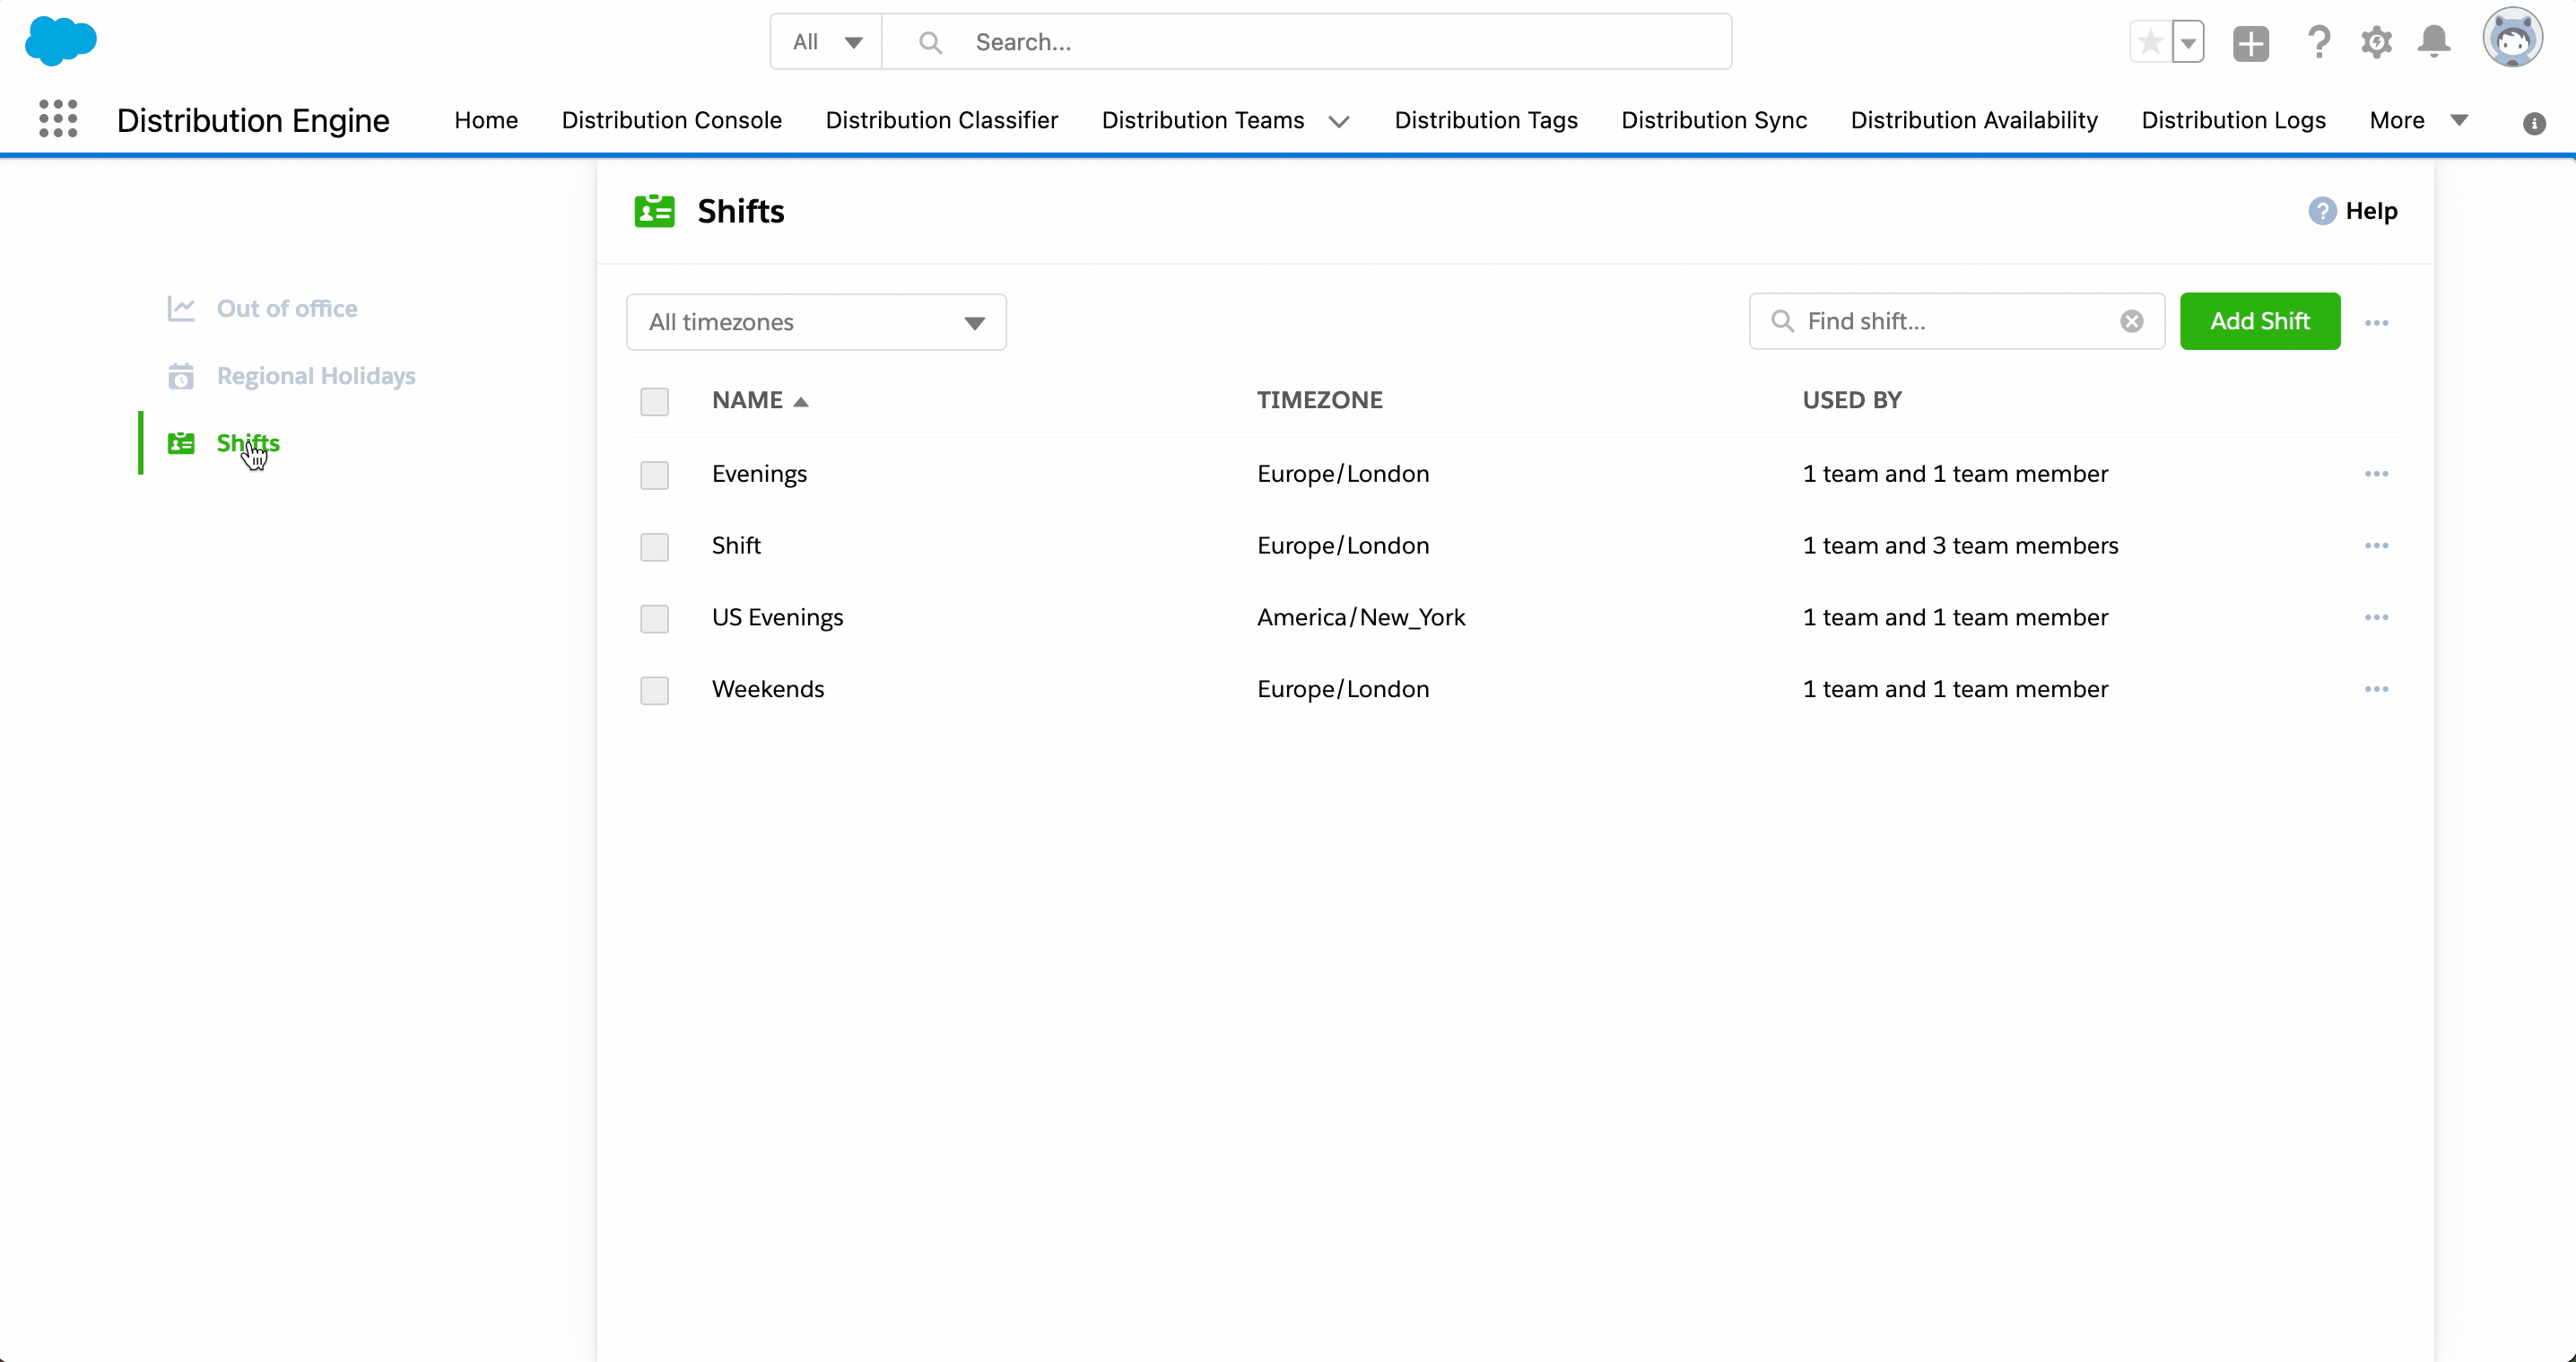
Task: Open the Distribution Classifier tab
Action: click(x=941, y=120)
